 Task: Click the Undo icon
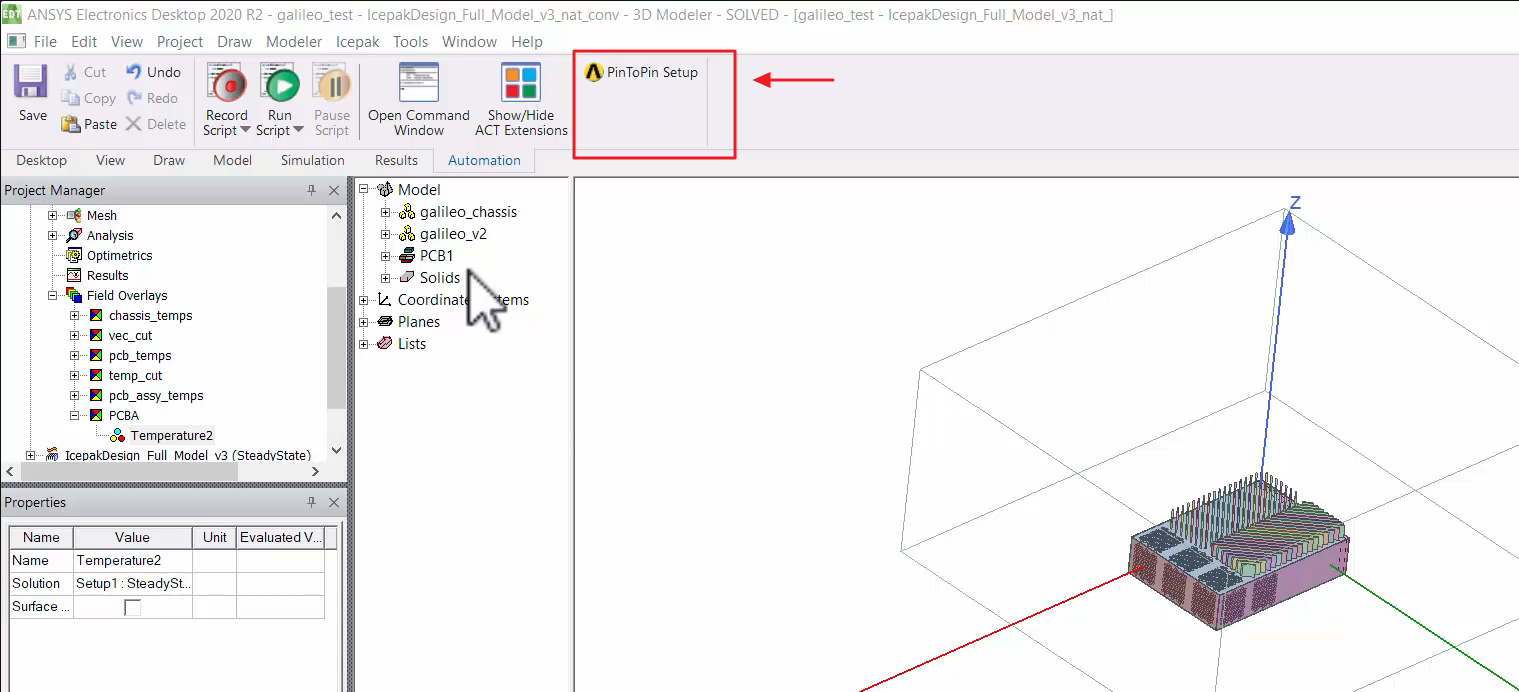tap(152, 71)
